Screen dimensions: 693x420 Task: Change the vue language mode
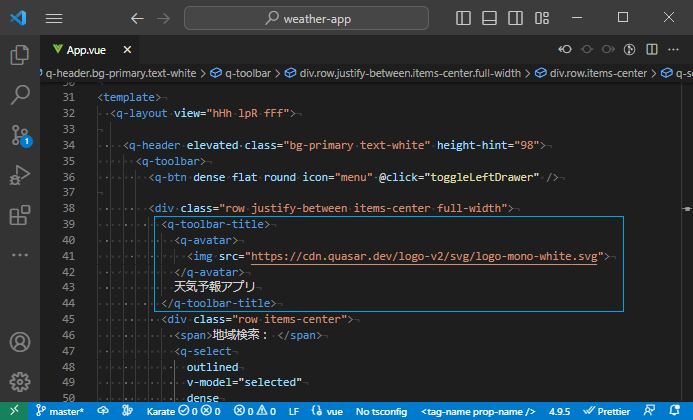click(327, 411)
